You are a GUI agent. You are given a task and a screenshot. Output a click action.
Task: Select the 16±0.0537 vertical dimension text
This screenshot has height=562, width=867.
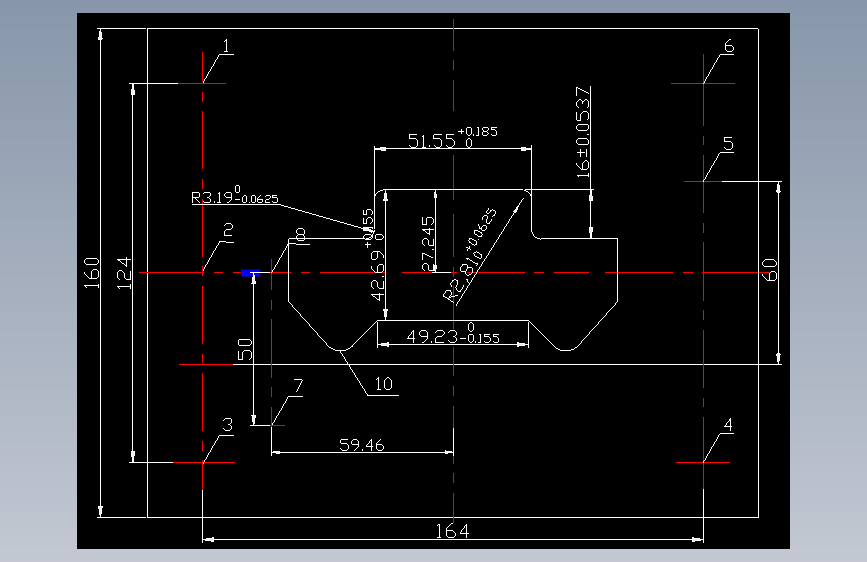point(583,132)
